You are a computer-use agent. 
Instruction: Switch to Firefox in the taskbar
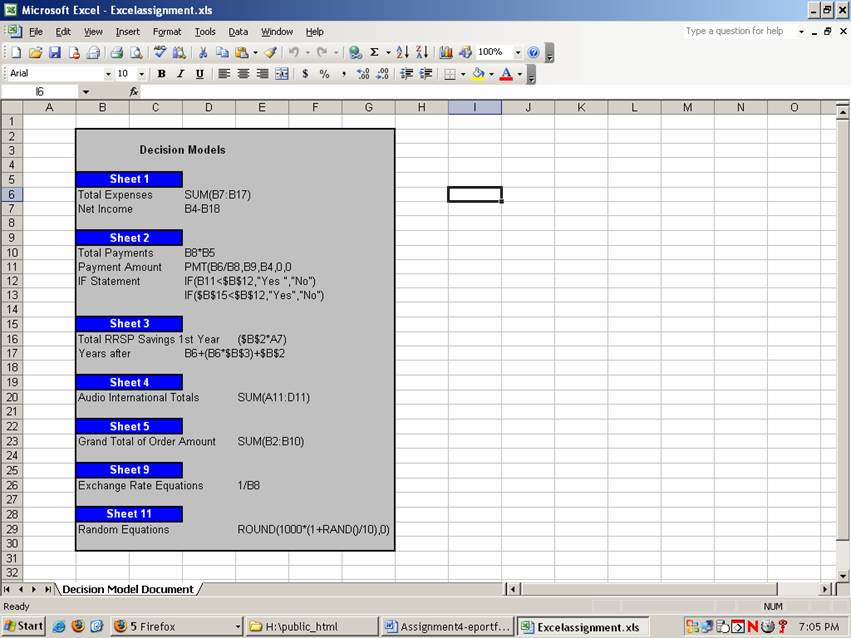pyautogui.click(x=175, y=627)
